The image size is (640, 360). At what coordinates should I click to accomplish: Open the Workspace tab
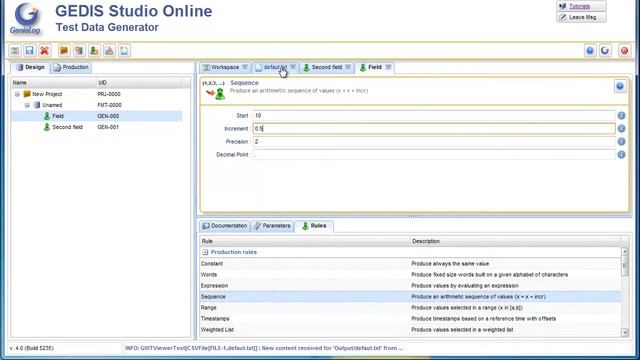tap(221, 67)
